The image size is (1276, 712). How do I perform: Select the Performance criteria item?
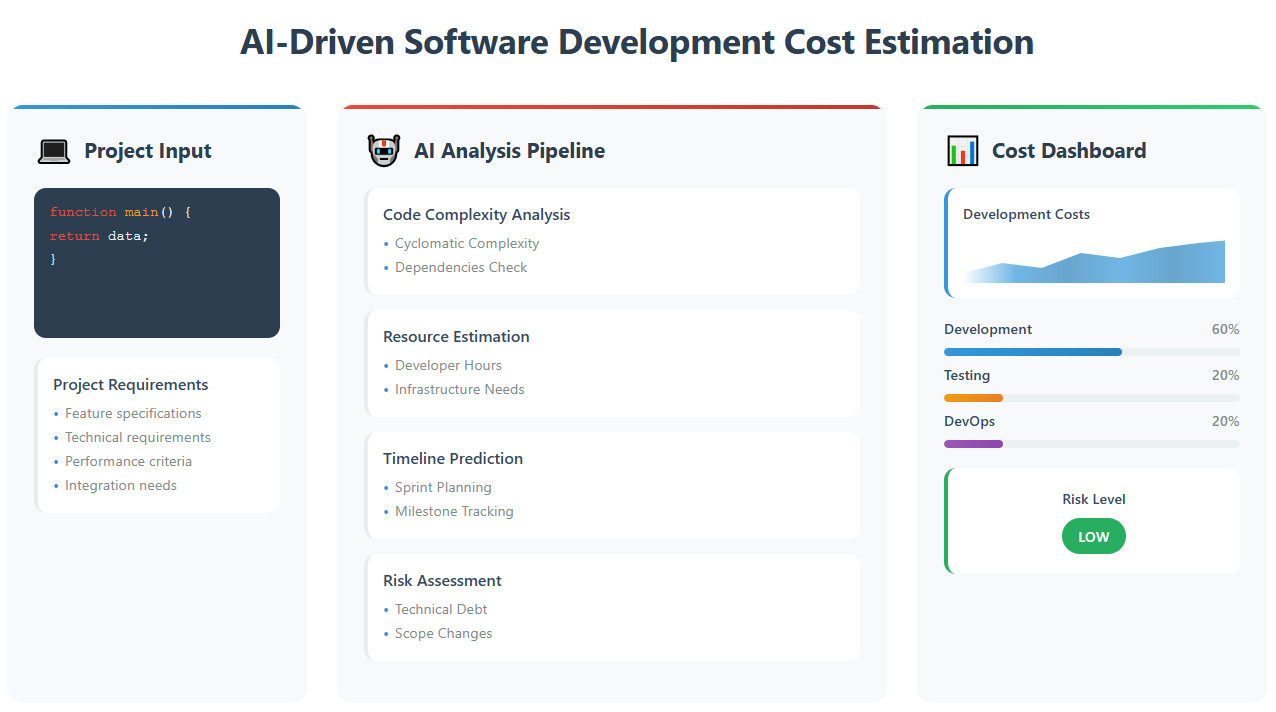(128, 461)
